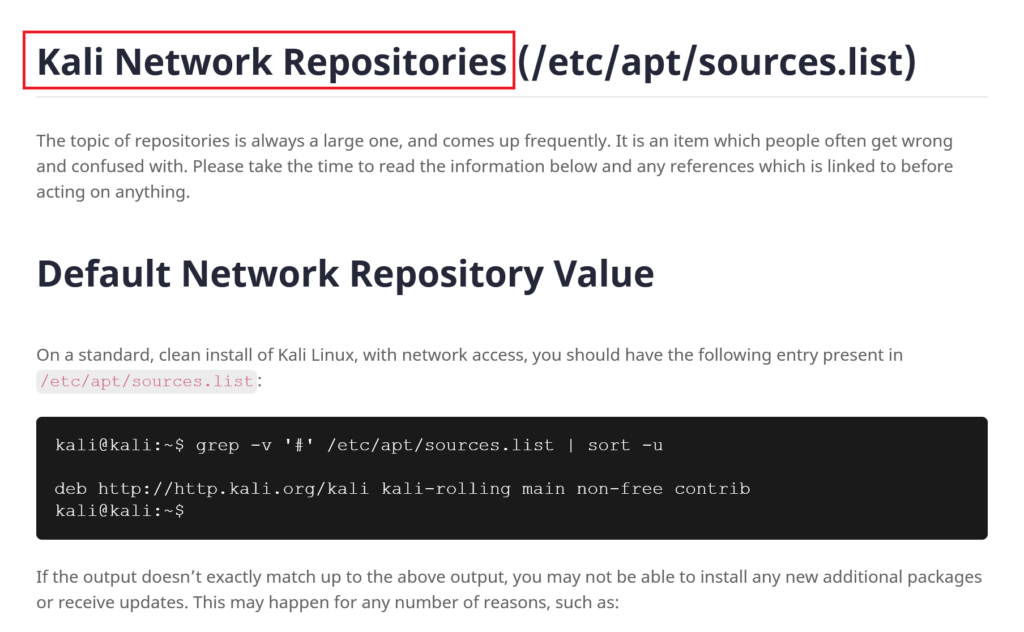Click the paragraph starting 'On a standard, clean install'
Image resolution: width=1024 pixels, height=632 pixels.
(470, 368)
